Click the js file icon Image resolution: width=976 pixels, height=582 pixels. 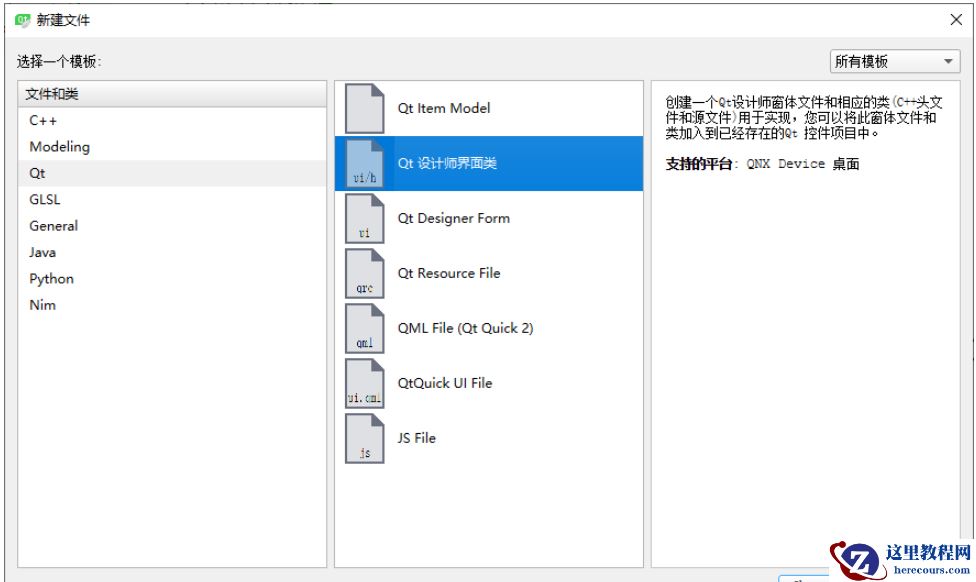point(365,438)
